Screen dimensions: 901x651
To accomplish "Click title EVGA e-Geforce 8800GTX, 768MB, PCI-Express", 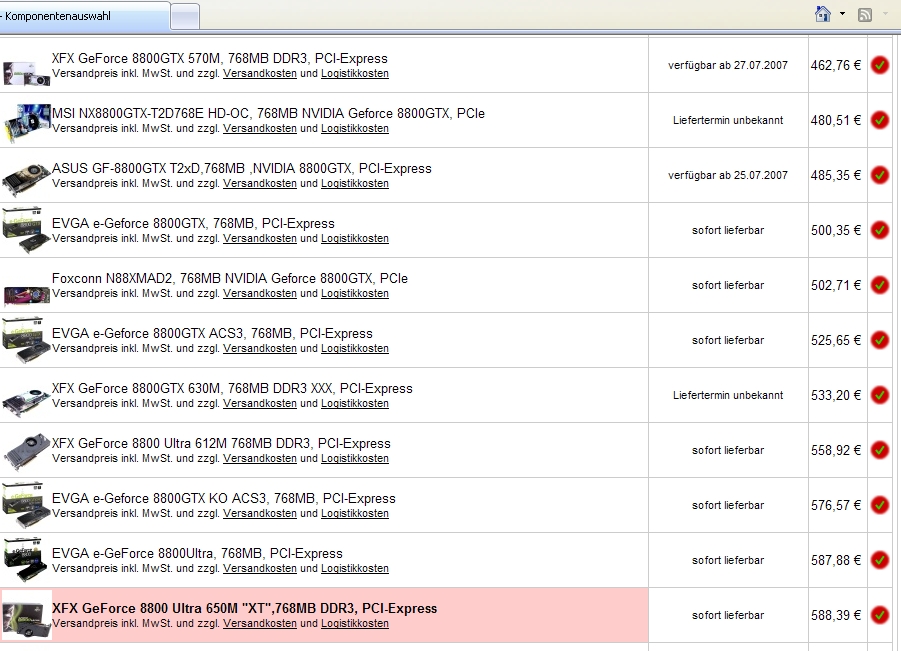I will coord(193,224).
